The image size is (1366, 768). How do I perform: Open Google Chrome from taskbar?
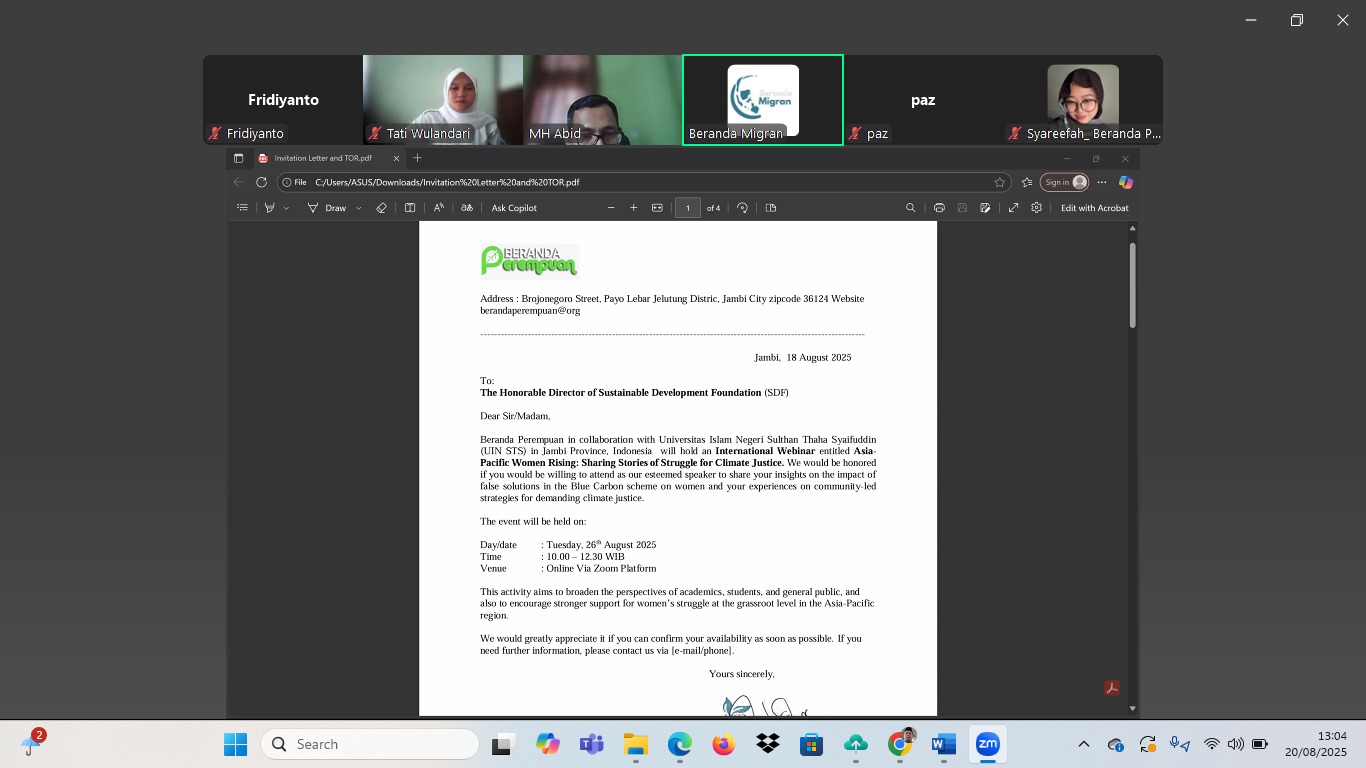tap(900, 744)
